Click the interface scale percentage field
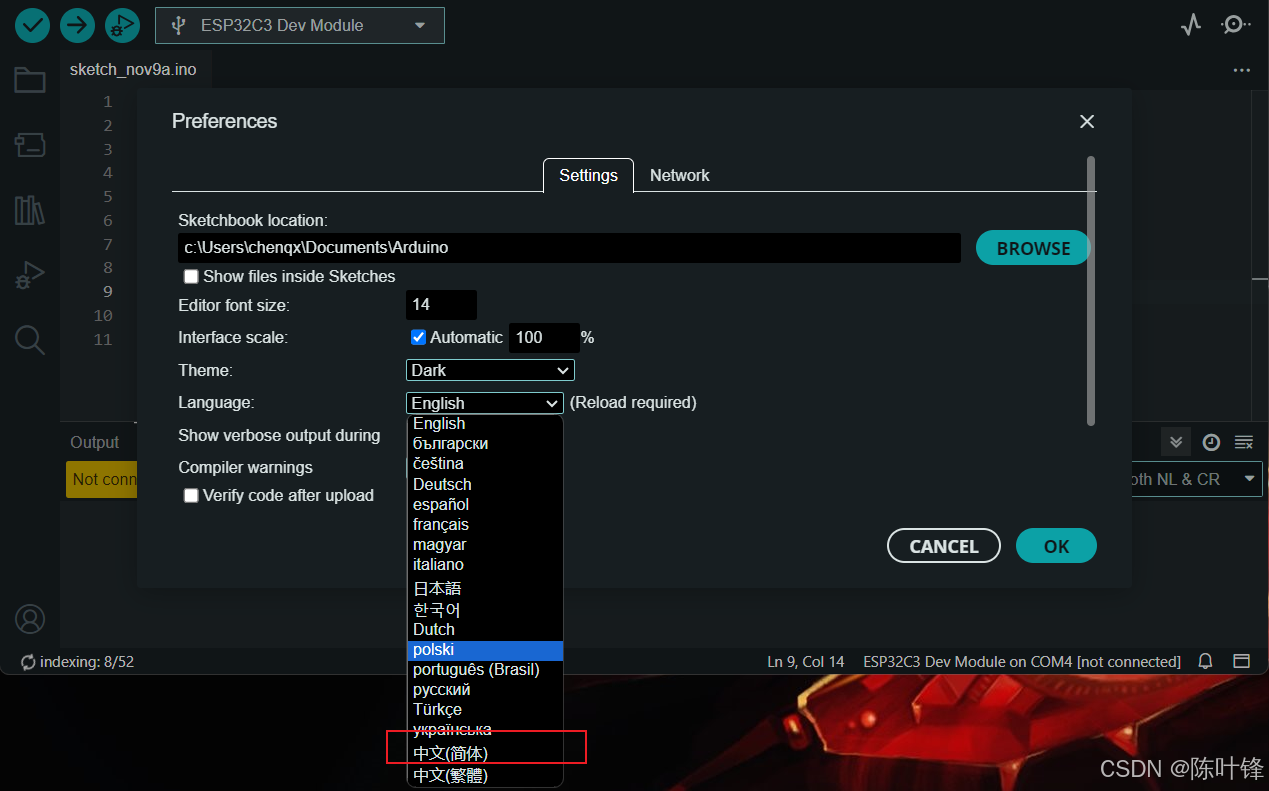The image size is (1269, 791). click(544, 338)
